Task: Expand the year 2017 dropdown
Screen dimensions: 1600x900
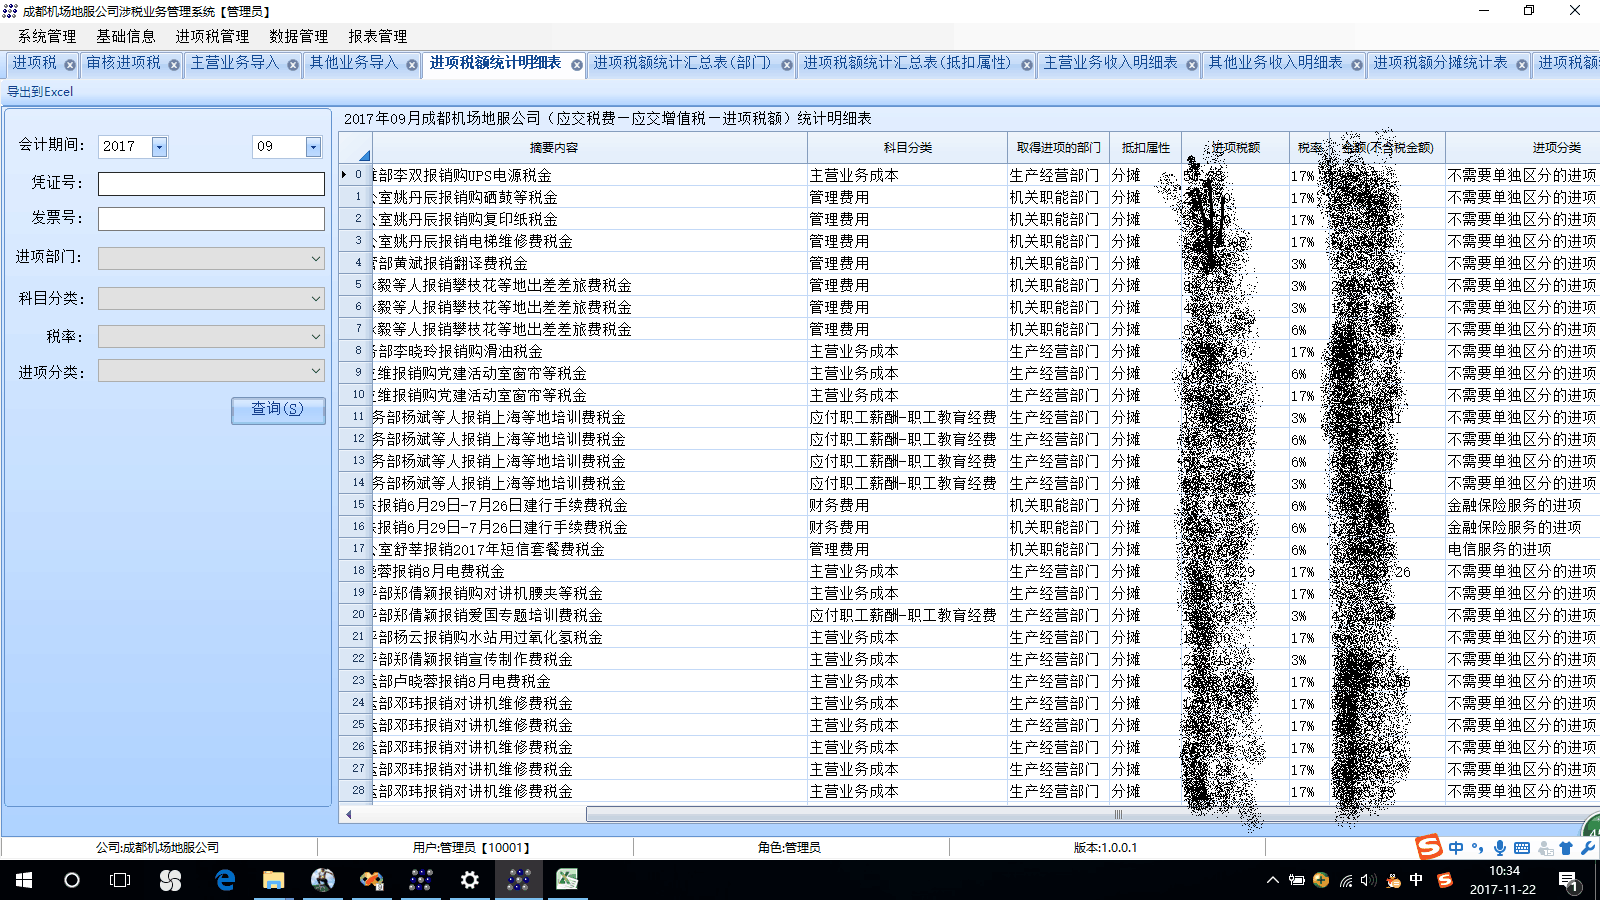Action: click(160, 147)
